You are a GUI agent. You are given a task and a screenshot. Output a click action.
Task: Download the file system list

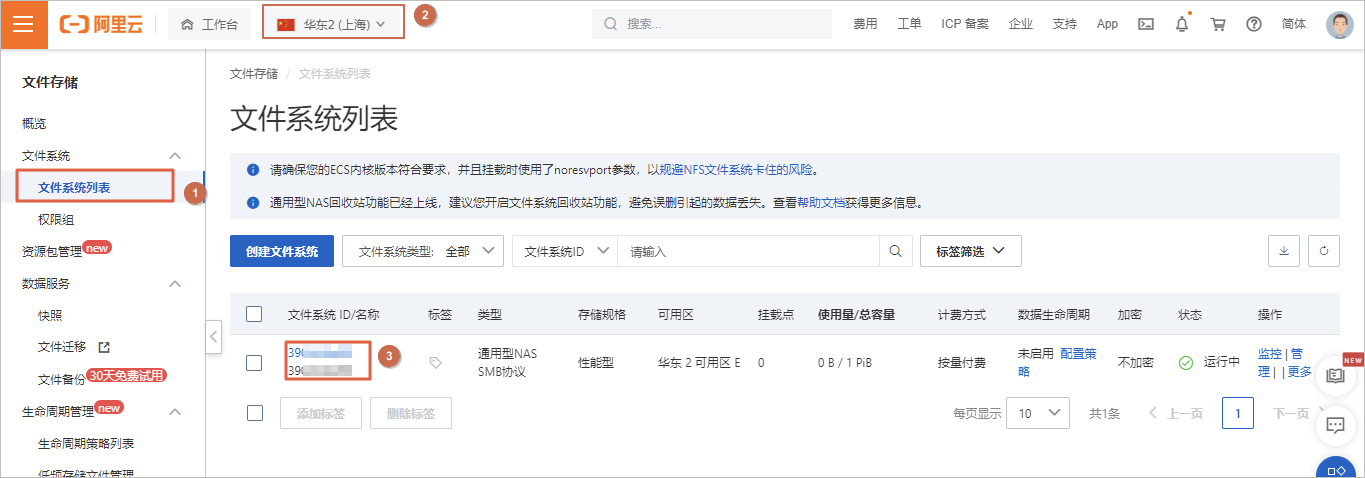[x=1284, y=252]
